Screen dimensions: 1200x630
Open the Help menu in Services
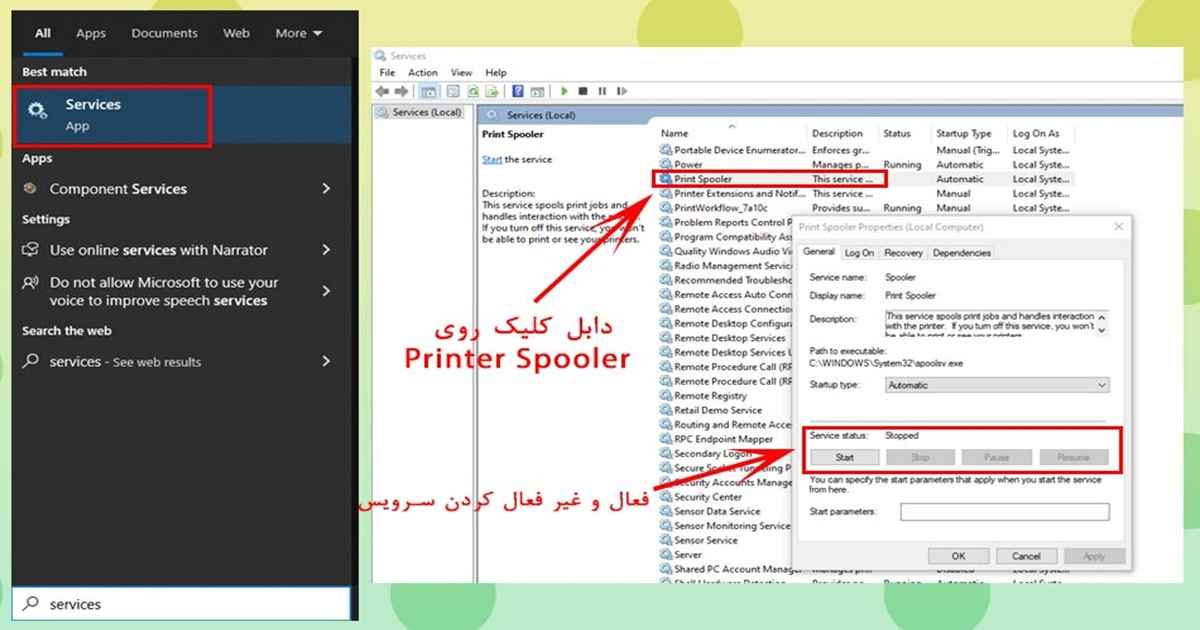coord(496,73)
